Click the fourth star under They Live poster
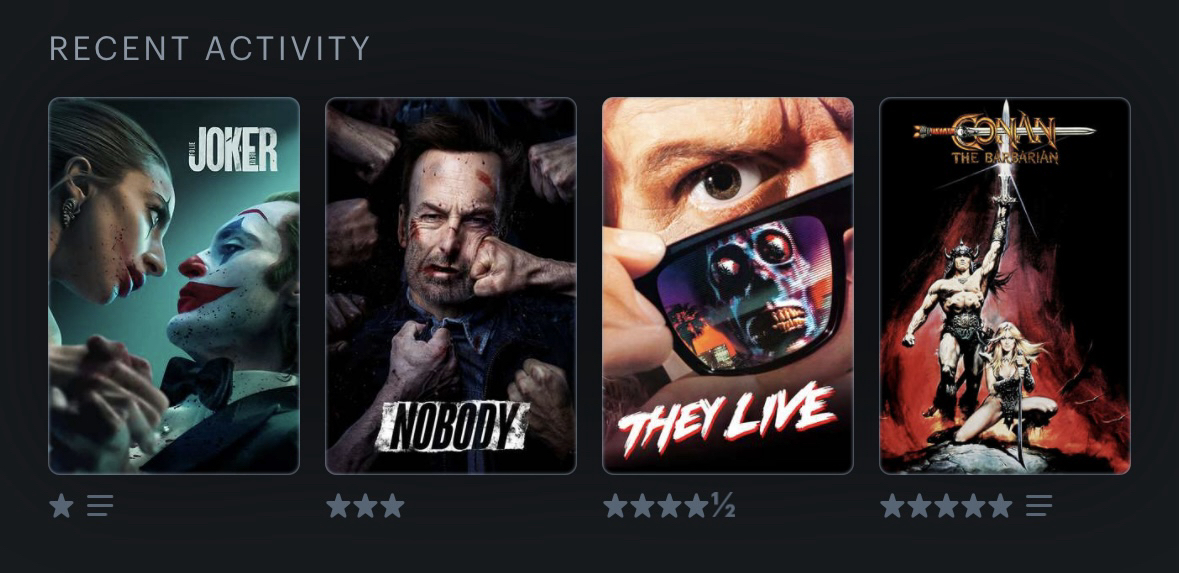1179x573 pixels. [696, 506]
